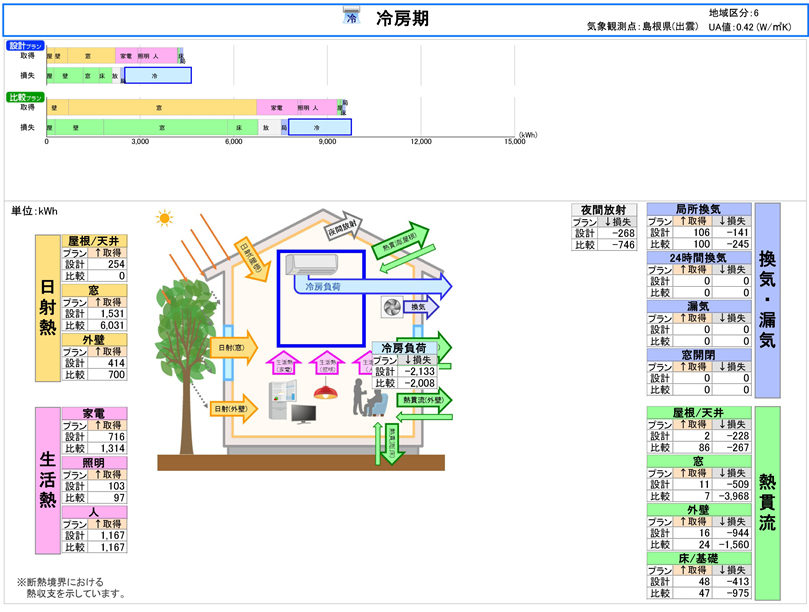Click the air conditioner icon beside the 冷房期 title

click(x=351, y=17)
